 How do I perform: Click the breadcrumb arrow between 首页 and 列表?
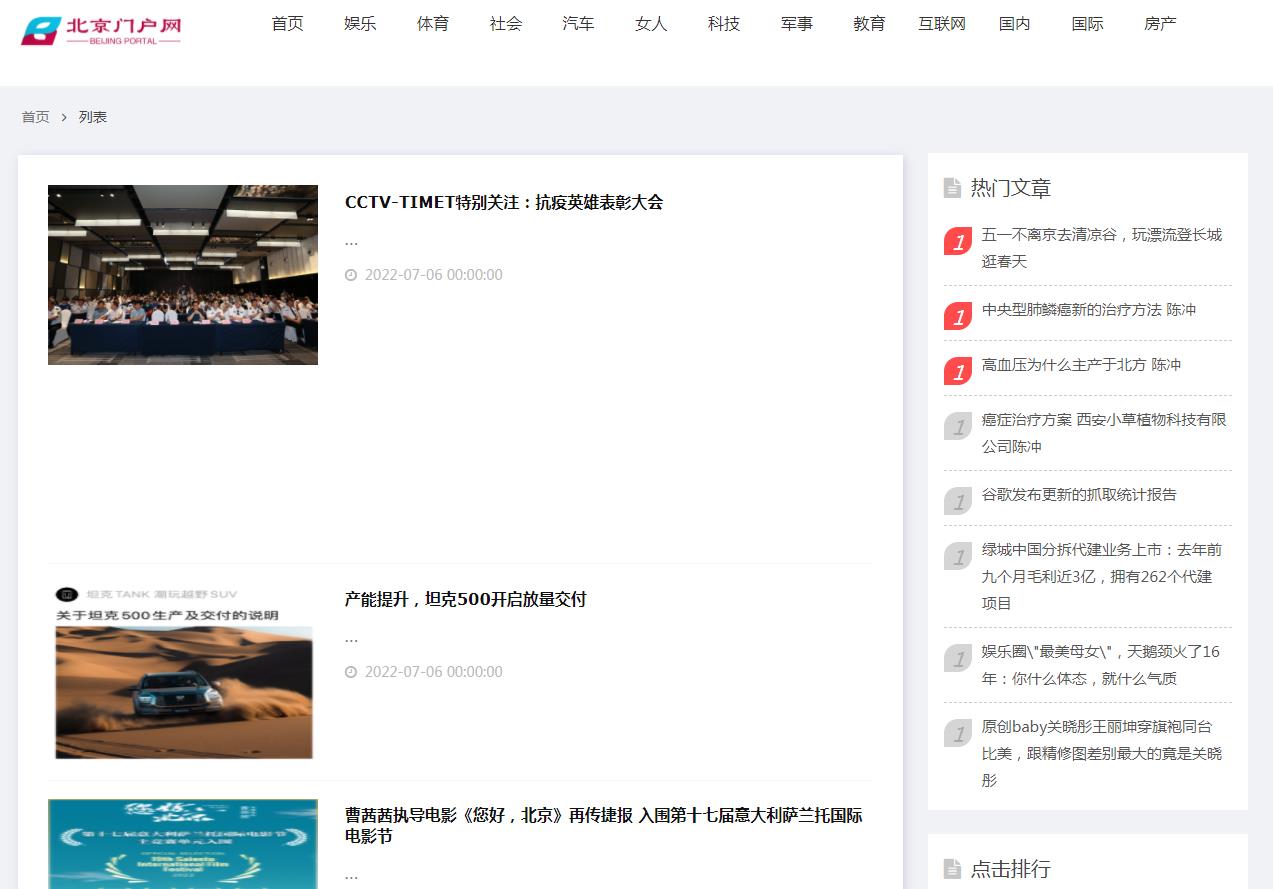pyautogui.click(x=64, y=117)
